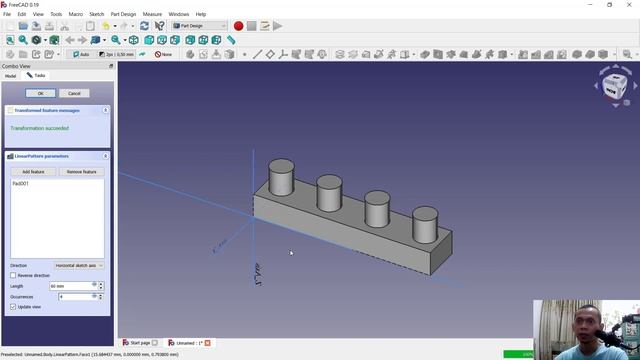Click the Cancel button in Tasks panel

[x=74, y=93]
